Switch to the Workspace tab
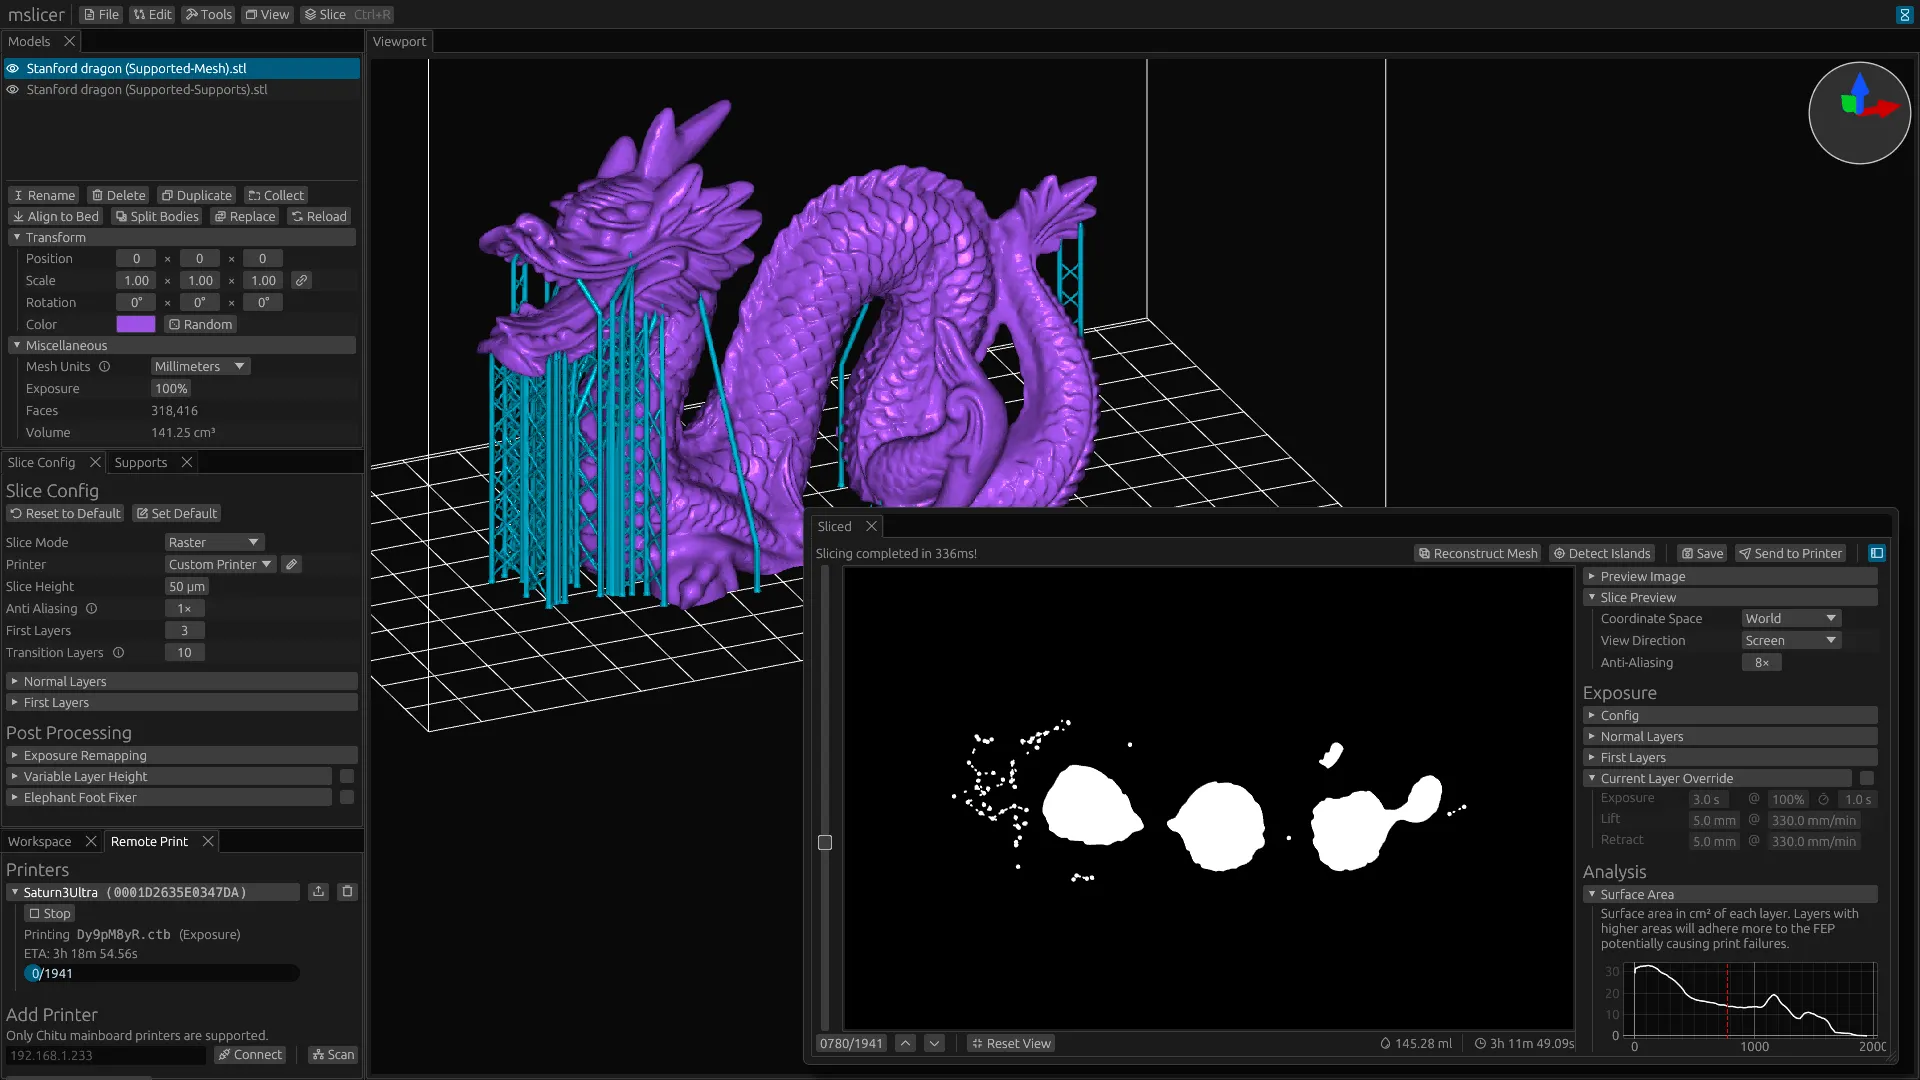Screen dimensions: 1920x1080 point(40,842)
